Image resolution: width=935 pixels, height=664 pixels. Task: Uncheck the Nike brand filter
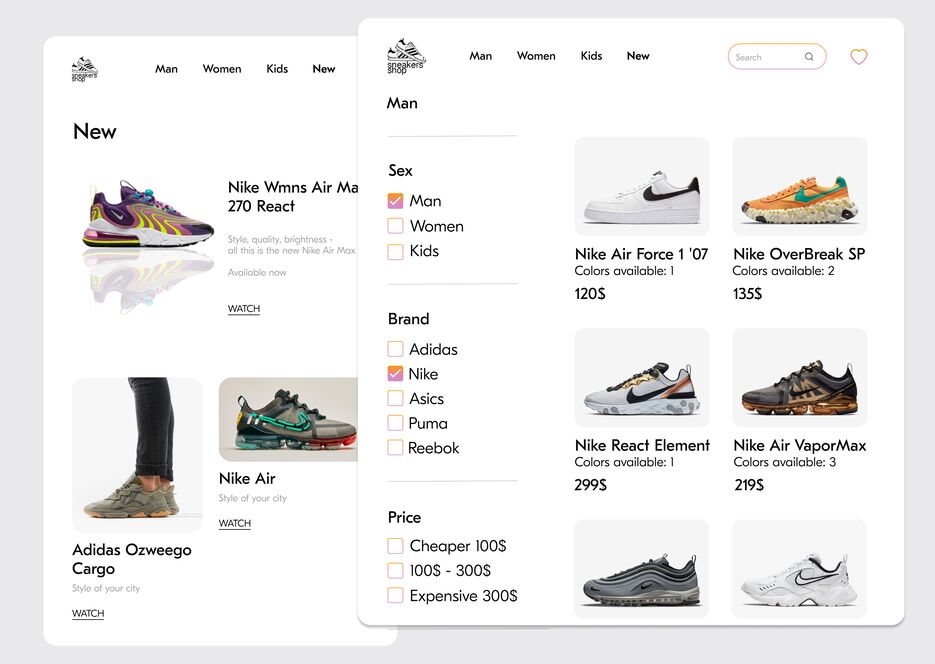(395, 374)
